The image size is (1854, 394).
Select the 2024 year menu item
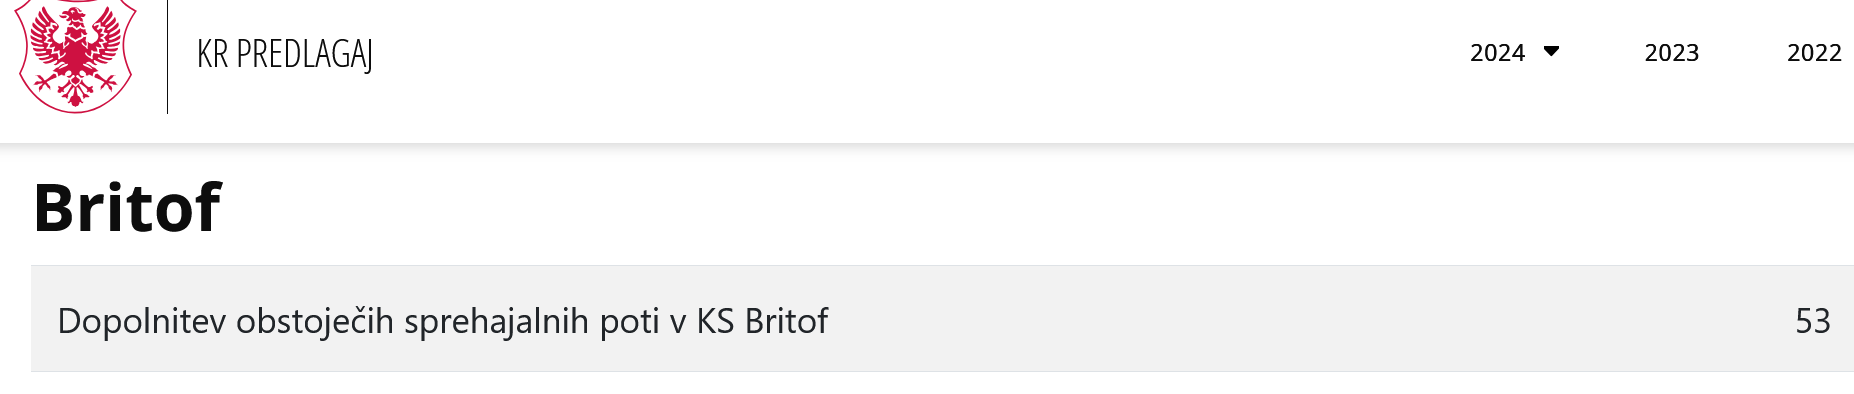coord(1497,53)
